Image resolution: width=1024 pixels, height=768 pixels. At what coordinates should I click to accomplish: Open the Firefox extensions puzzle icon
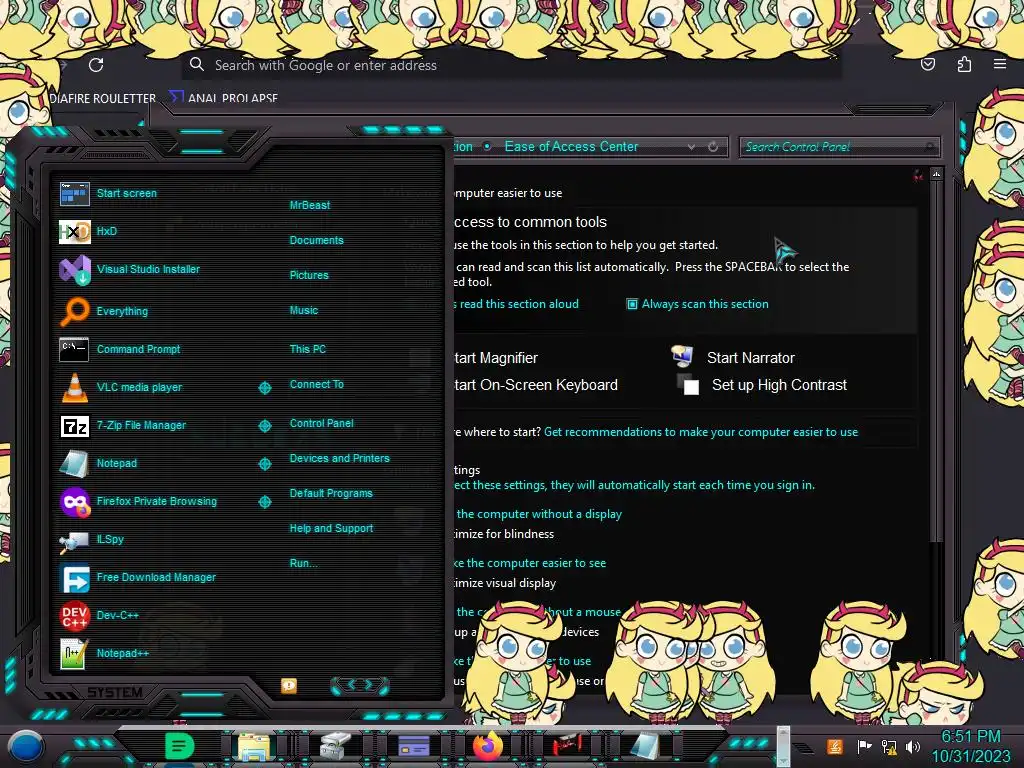pyautogui.click(x=964, y=64)
